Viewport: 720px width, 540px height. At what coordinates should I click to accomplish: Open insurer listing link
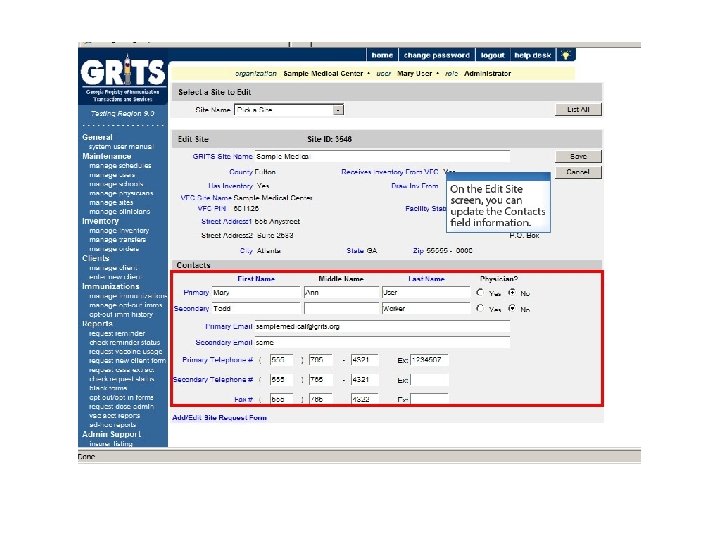pos(111,444)
